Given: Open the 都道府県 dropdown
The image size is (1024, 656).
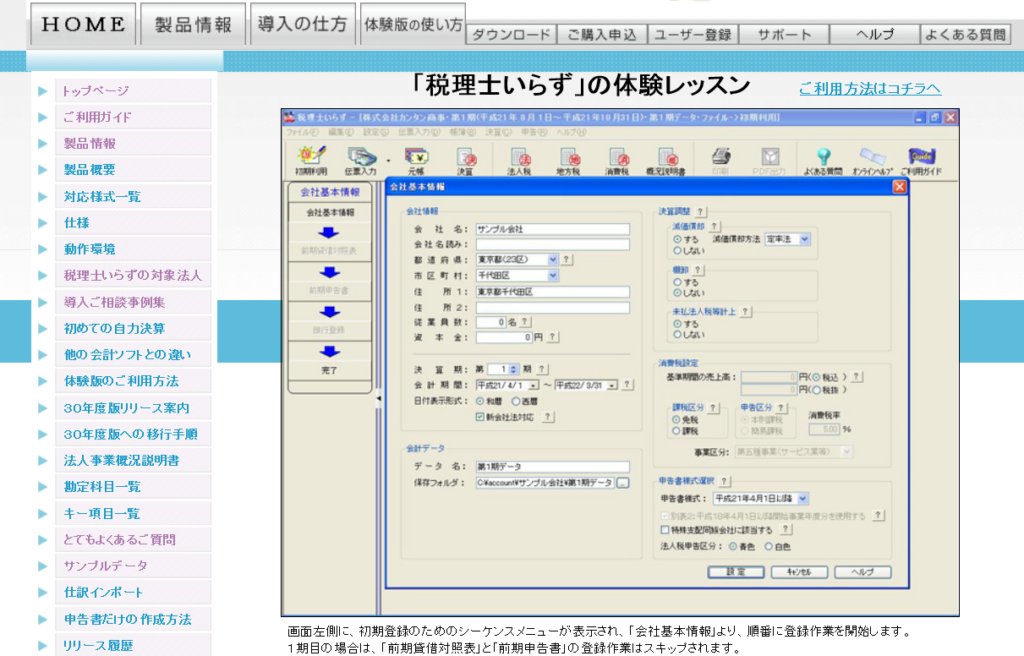Looking at the screenshot, I should tap(552, 259).
